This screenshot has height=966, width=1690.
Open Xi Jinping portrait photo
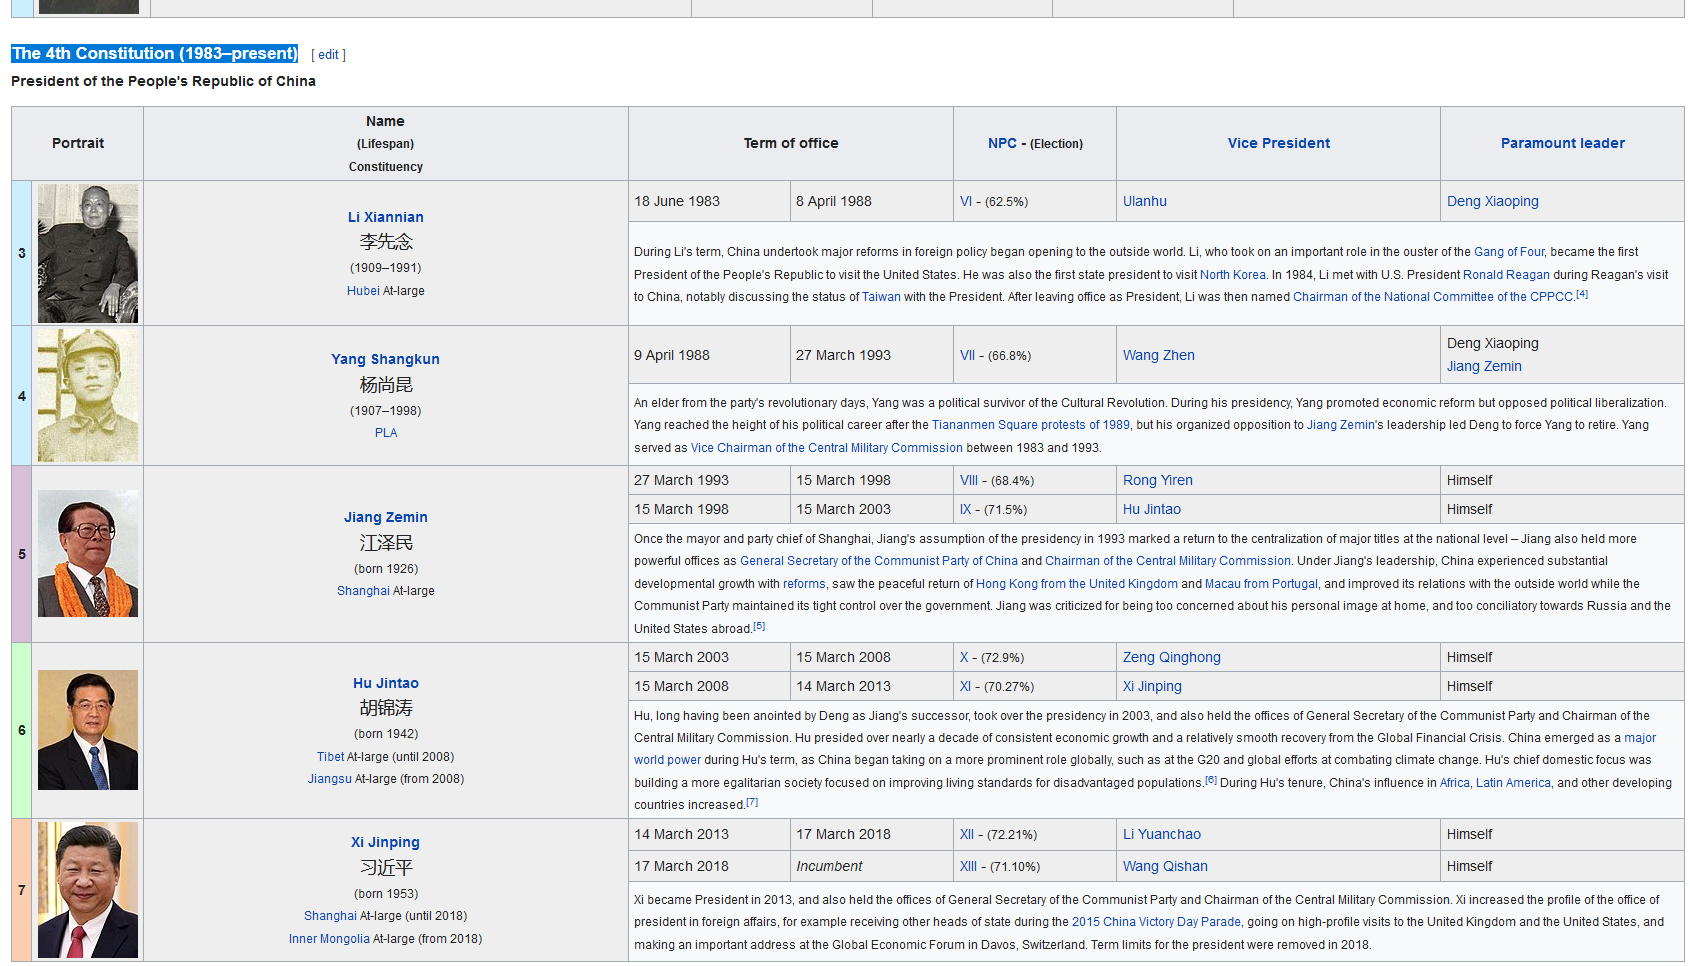click(88, 890)
